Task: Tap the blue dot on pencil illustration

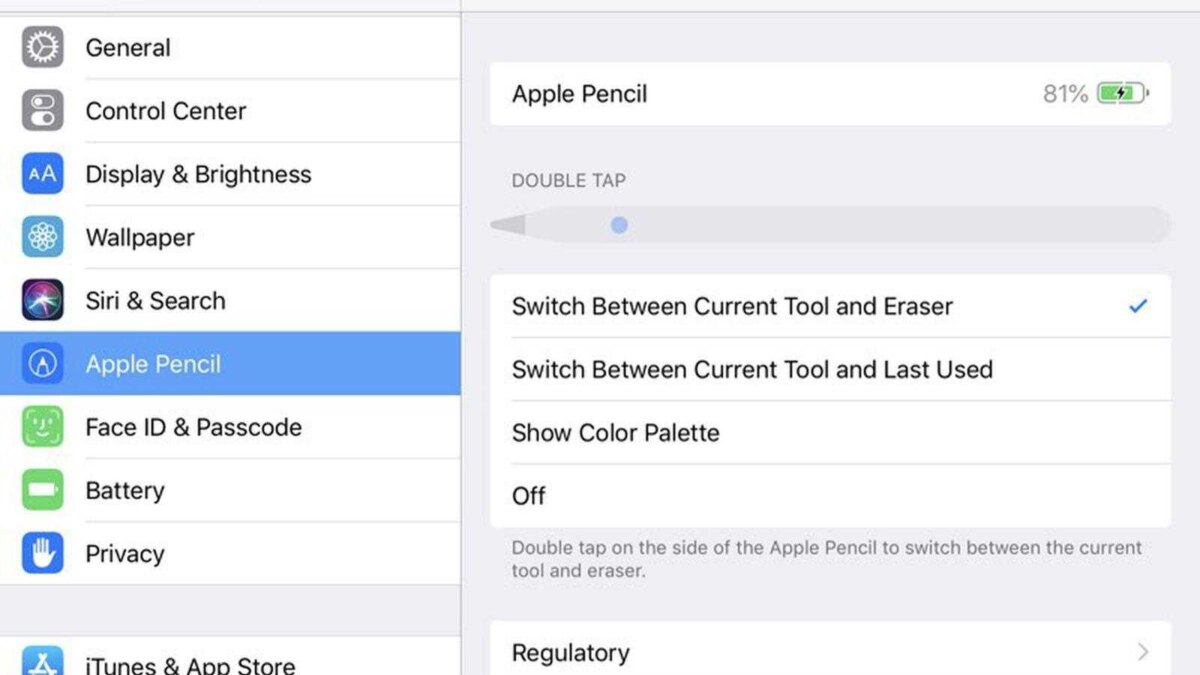Action: (619, 225)
